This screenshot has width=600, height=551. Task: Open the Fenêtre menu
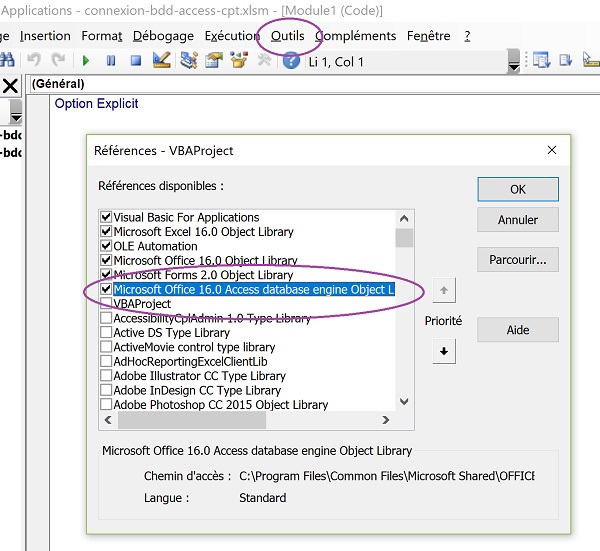429,36
